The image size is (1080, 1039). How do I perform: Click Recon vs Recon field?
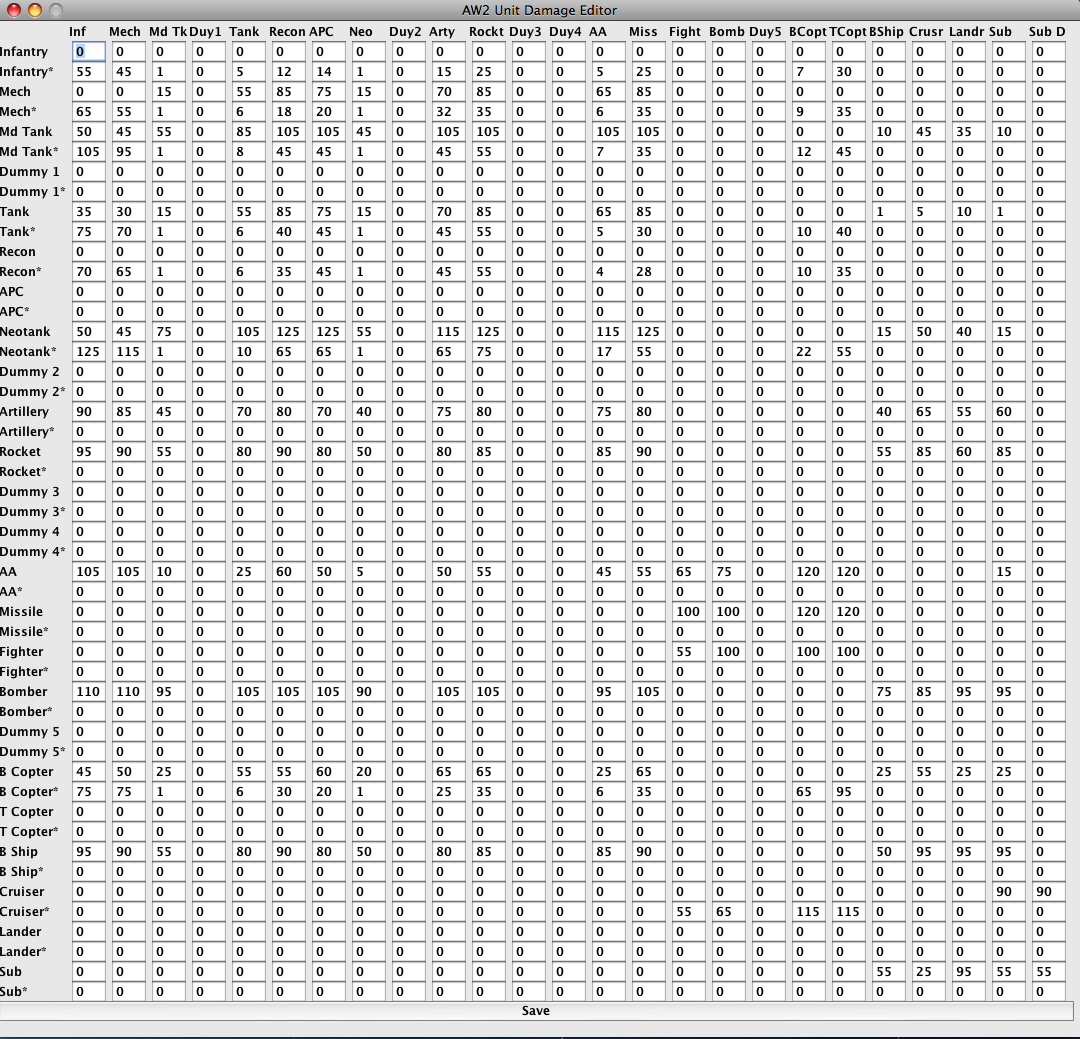click(288, 251)
